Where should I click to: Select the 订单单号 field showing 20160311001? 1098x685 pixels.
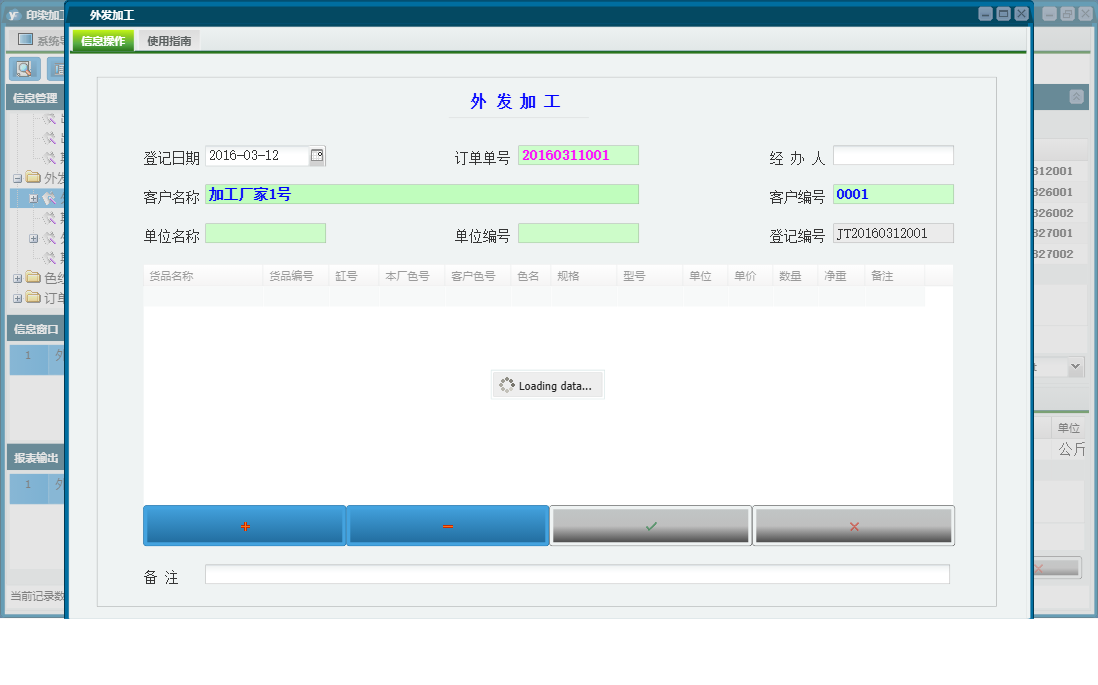pos(578,155)
